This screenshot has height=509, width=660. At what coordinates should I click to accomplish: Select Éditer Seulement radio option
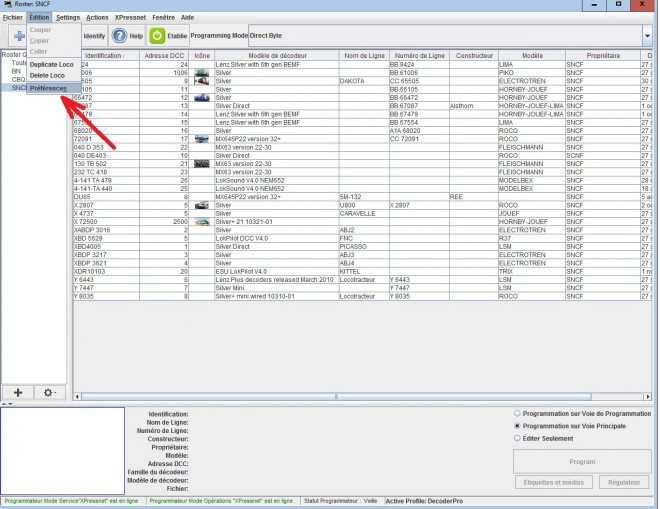click(x=517, y=438)
